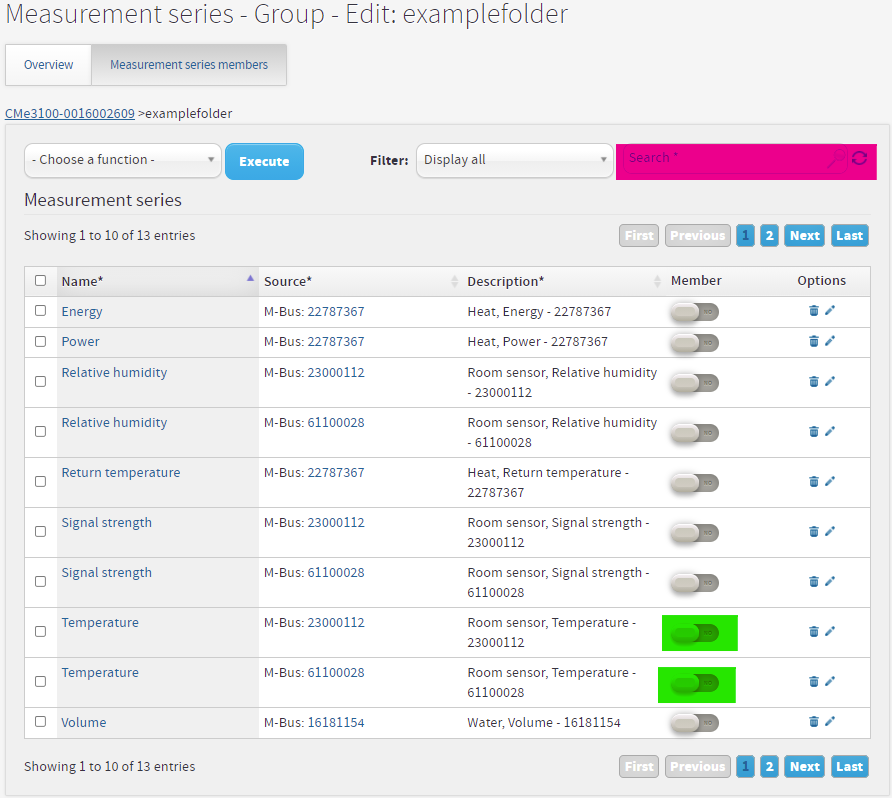Click First in top pagination
Screen dimensions: 892x798
(x=639, y=235)
